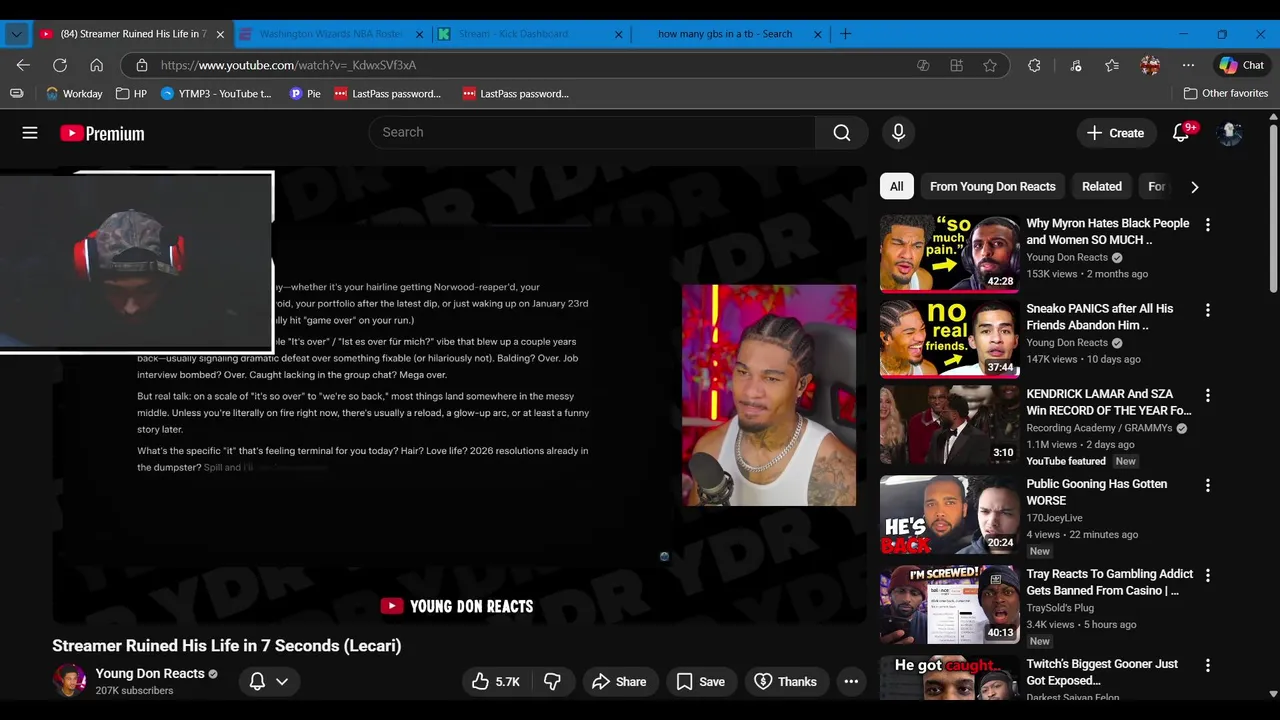Open the HP bookmarks folder
This screenshot has width=1280, height=720.
[x=131, y=93]
